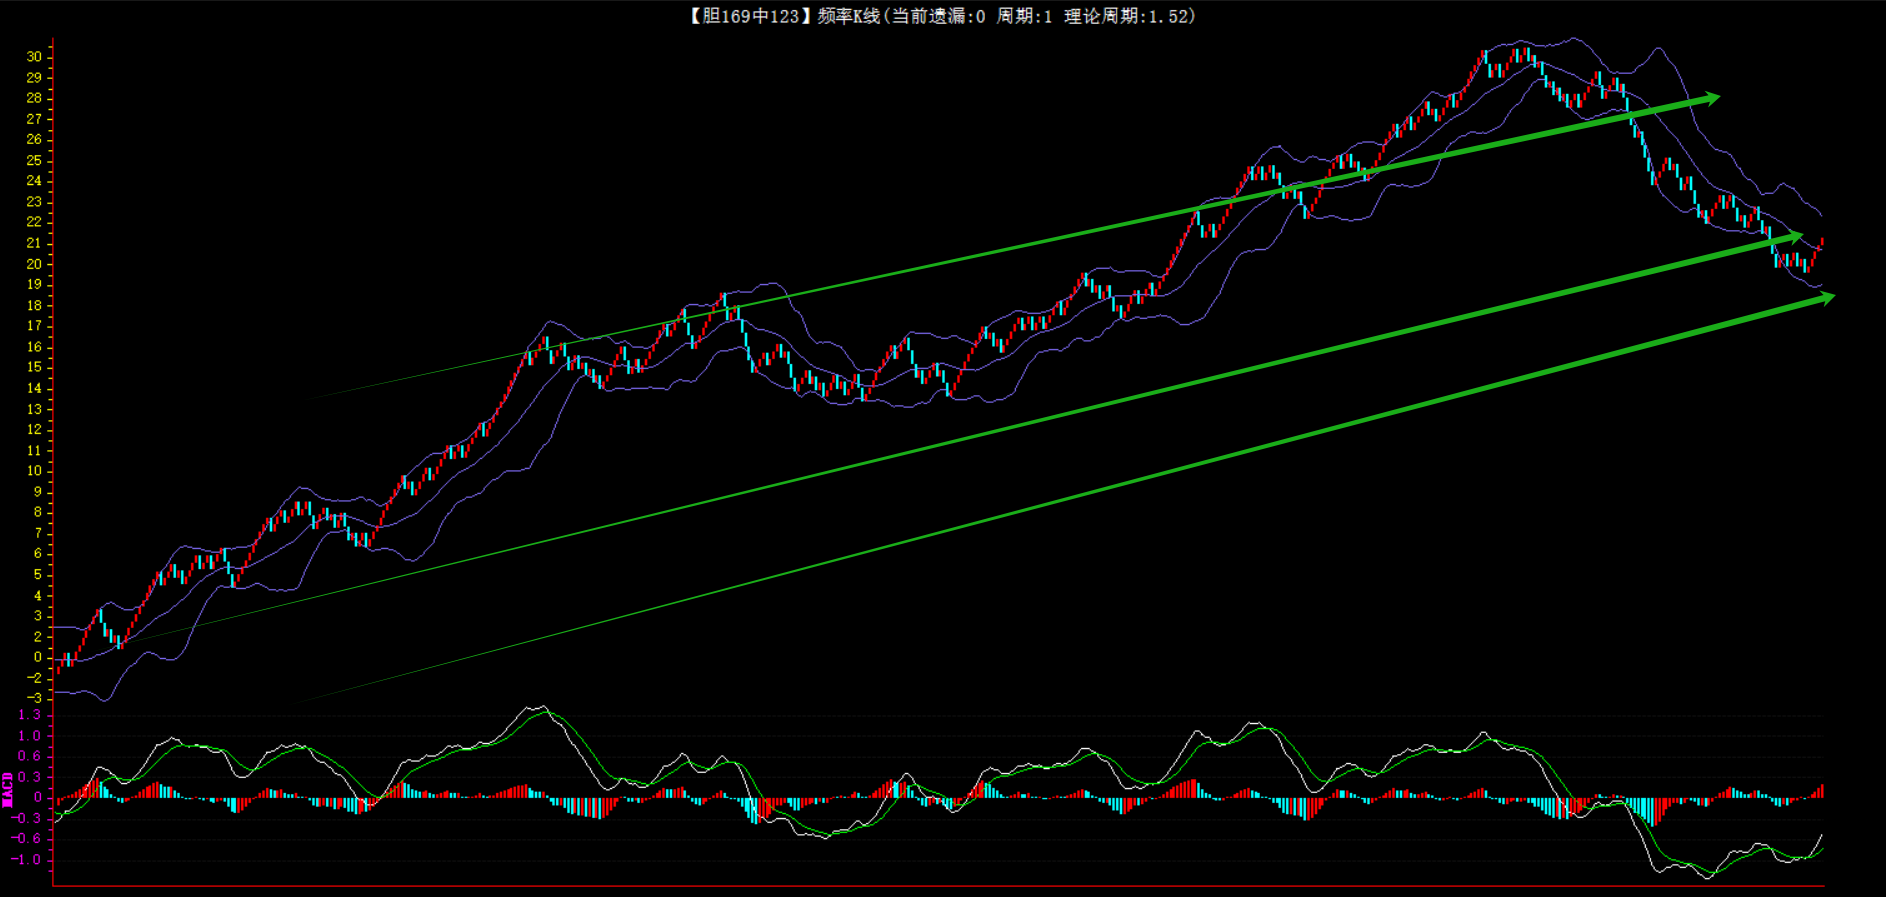Click the 30 label on the price axis
This screenshot has height=897, width=1886.
pyautogui.click(x=34, y=57)
